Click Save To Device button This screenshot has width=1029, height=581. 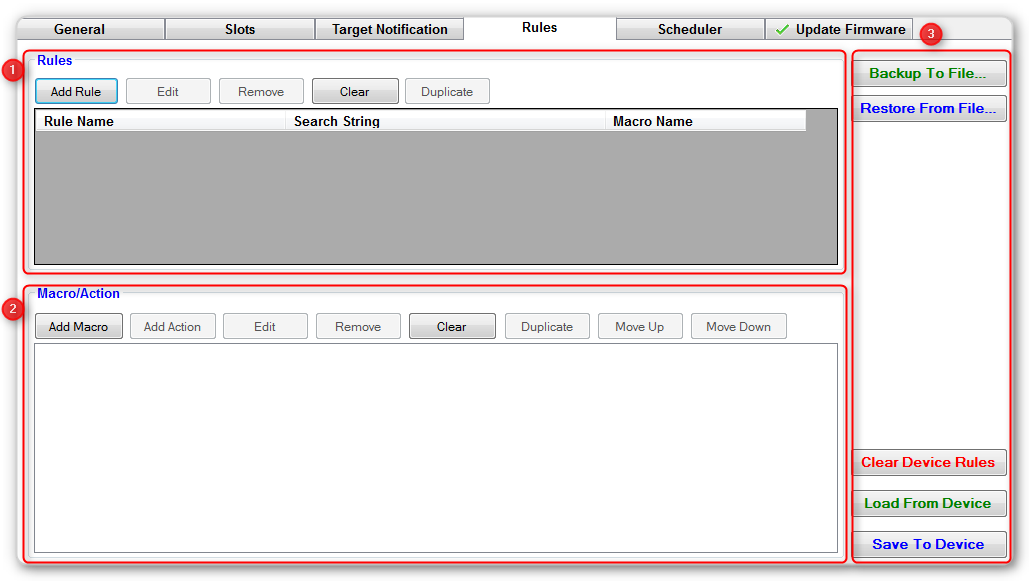click(928, 545)
